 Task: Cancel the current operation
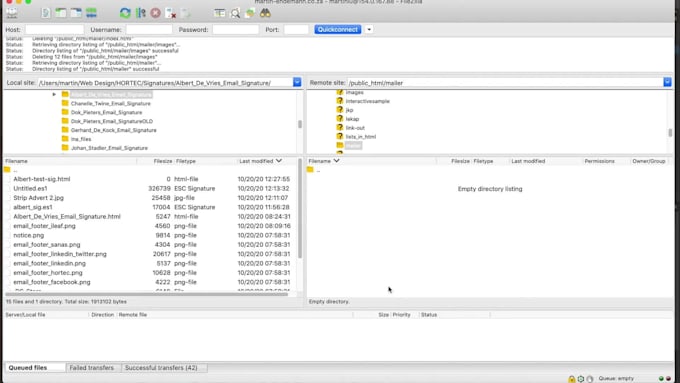click(x=156, y=13)
